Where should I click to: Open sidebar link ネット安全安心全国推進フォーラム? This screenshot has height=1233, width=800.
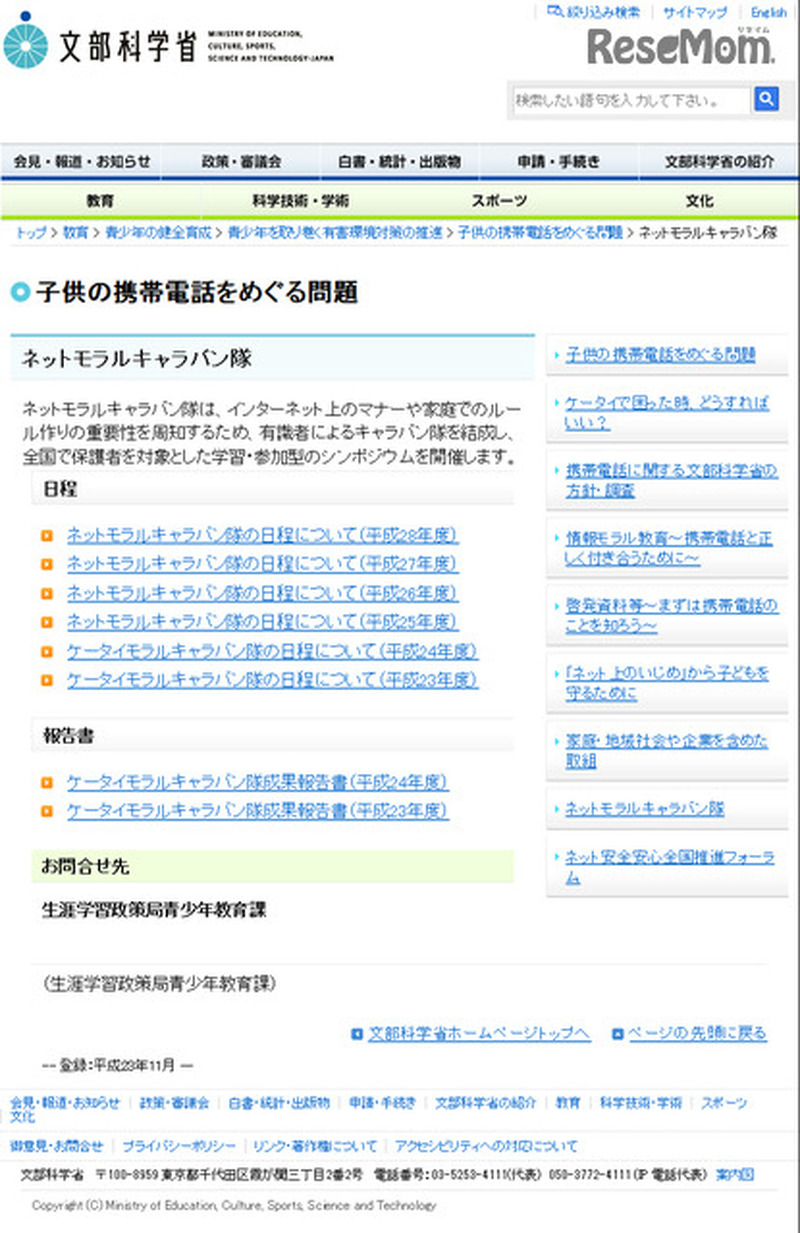[667, 866]
